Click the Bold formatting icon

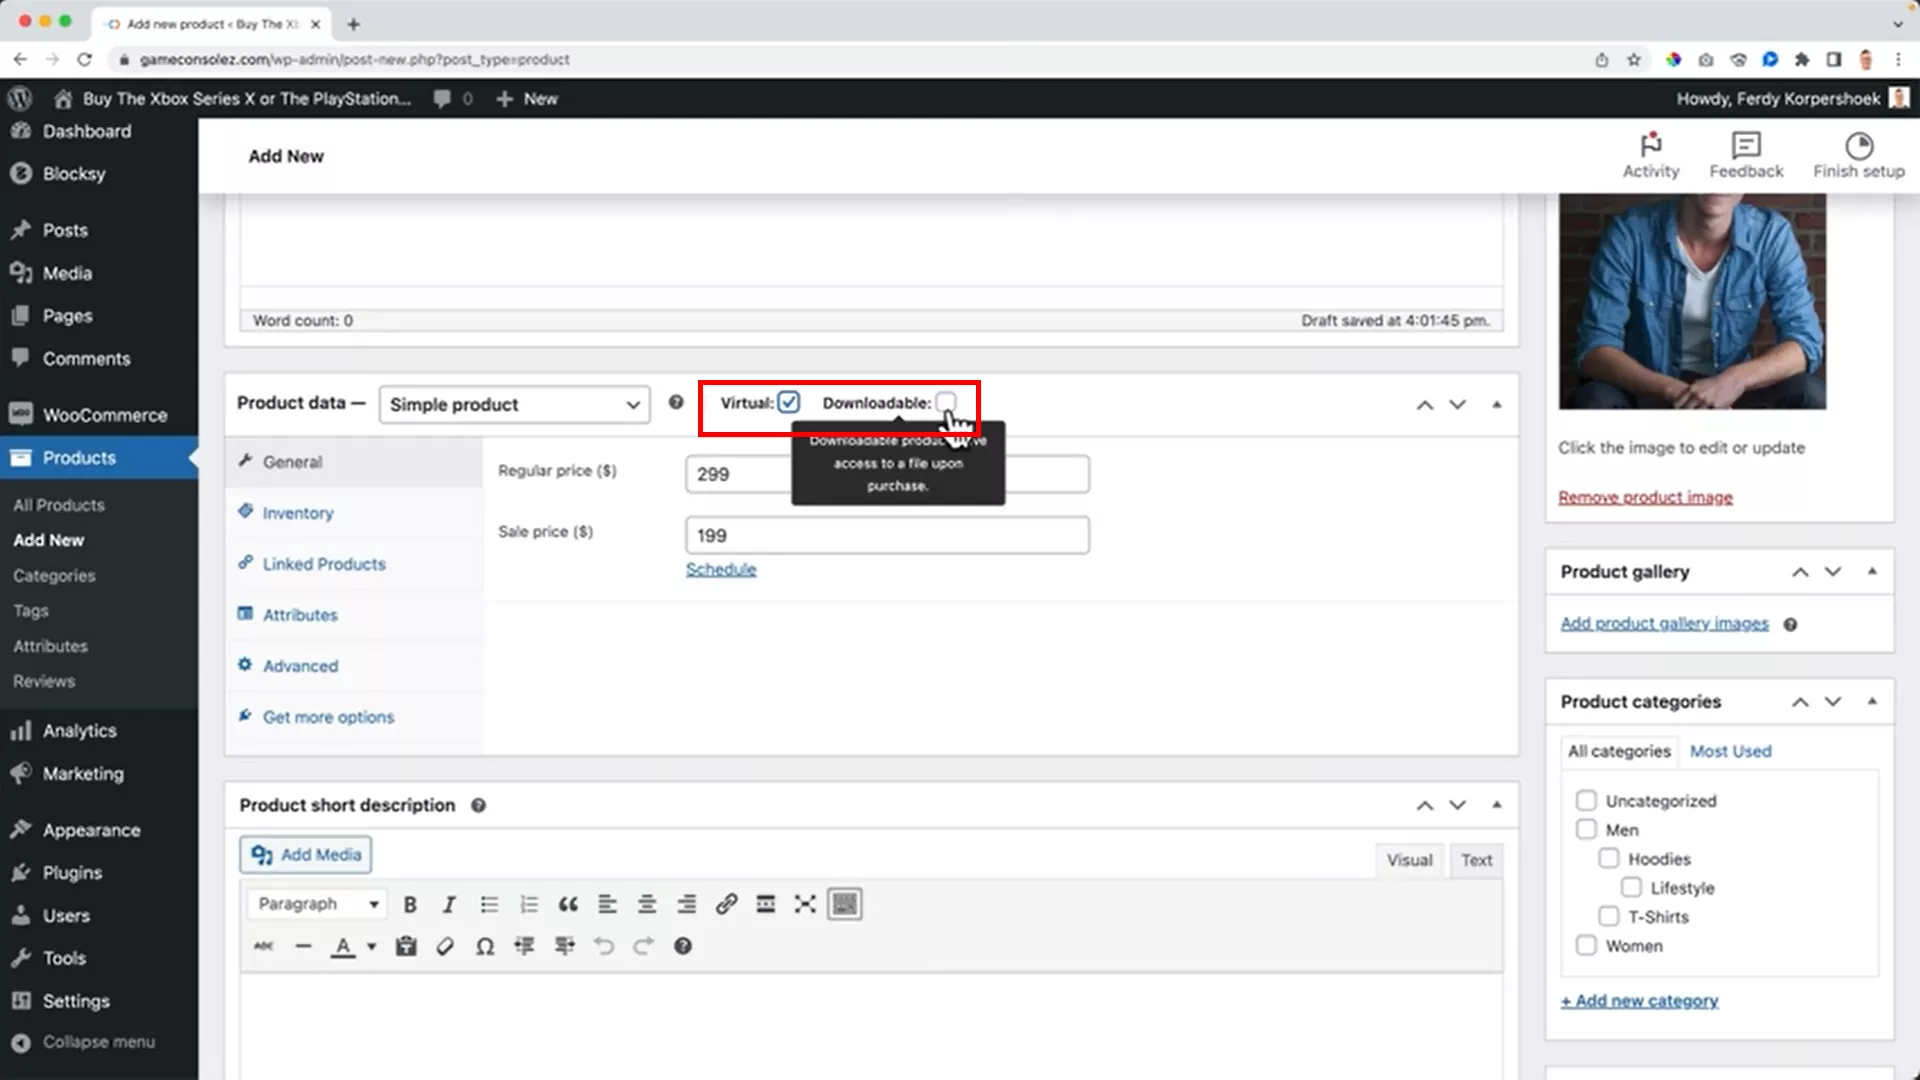[410, 904]
